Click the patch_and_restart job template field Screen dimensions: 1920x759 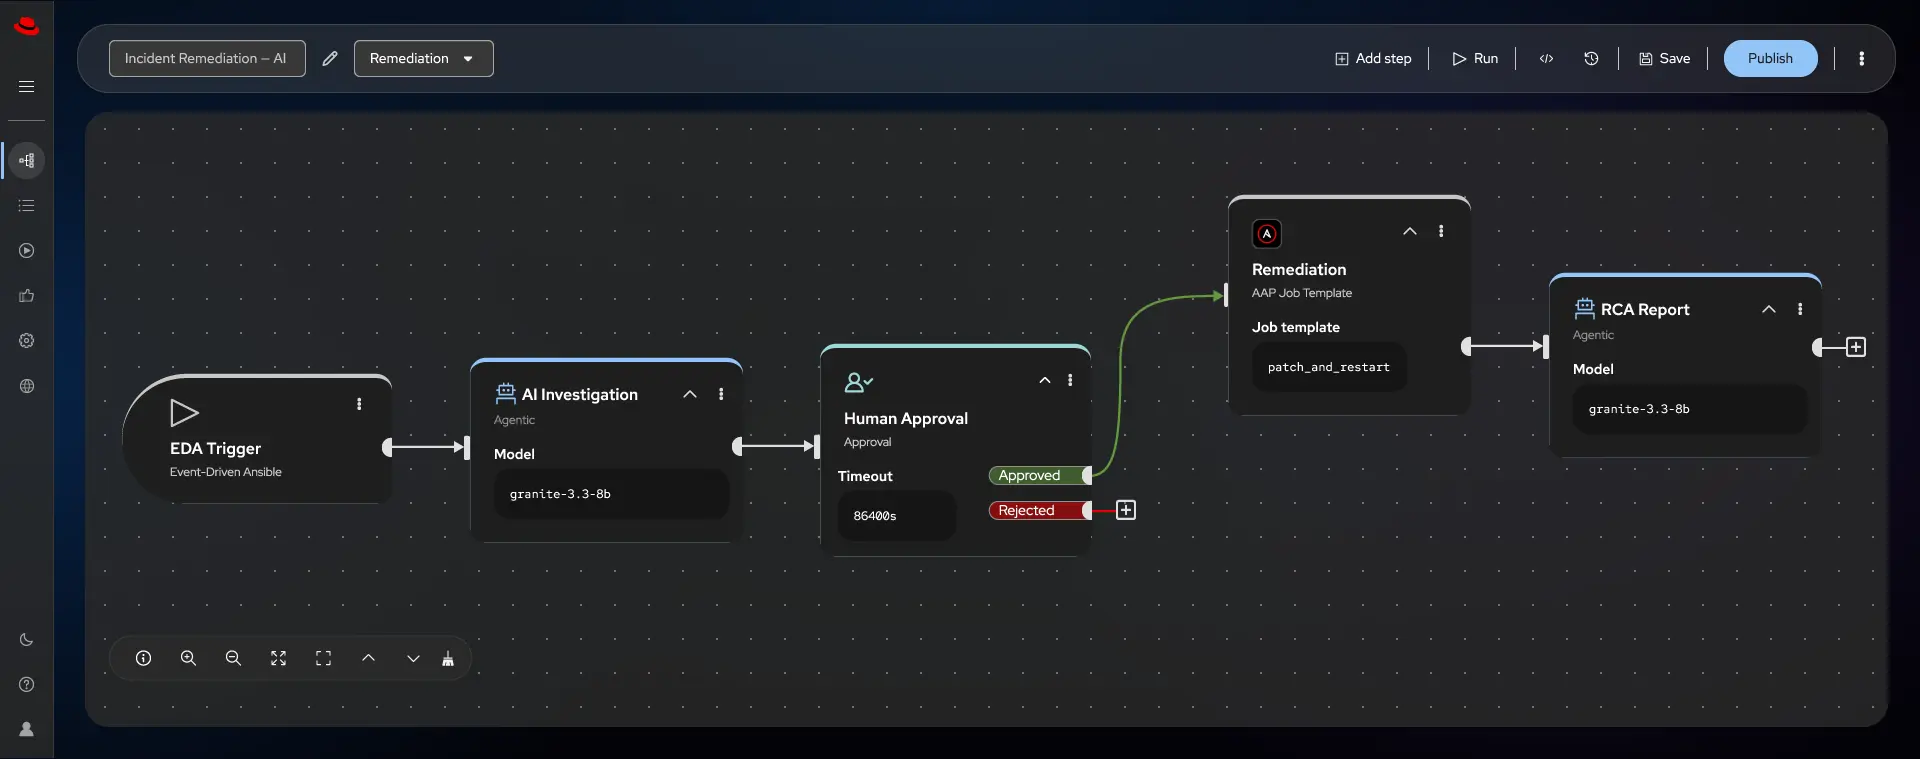[1329, 367]
